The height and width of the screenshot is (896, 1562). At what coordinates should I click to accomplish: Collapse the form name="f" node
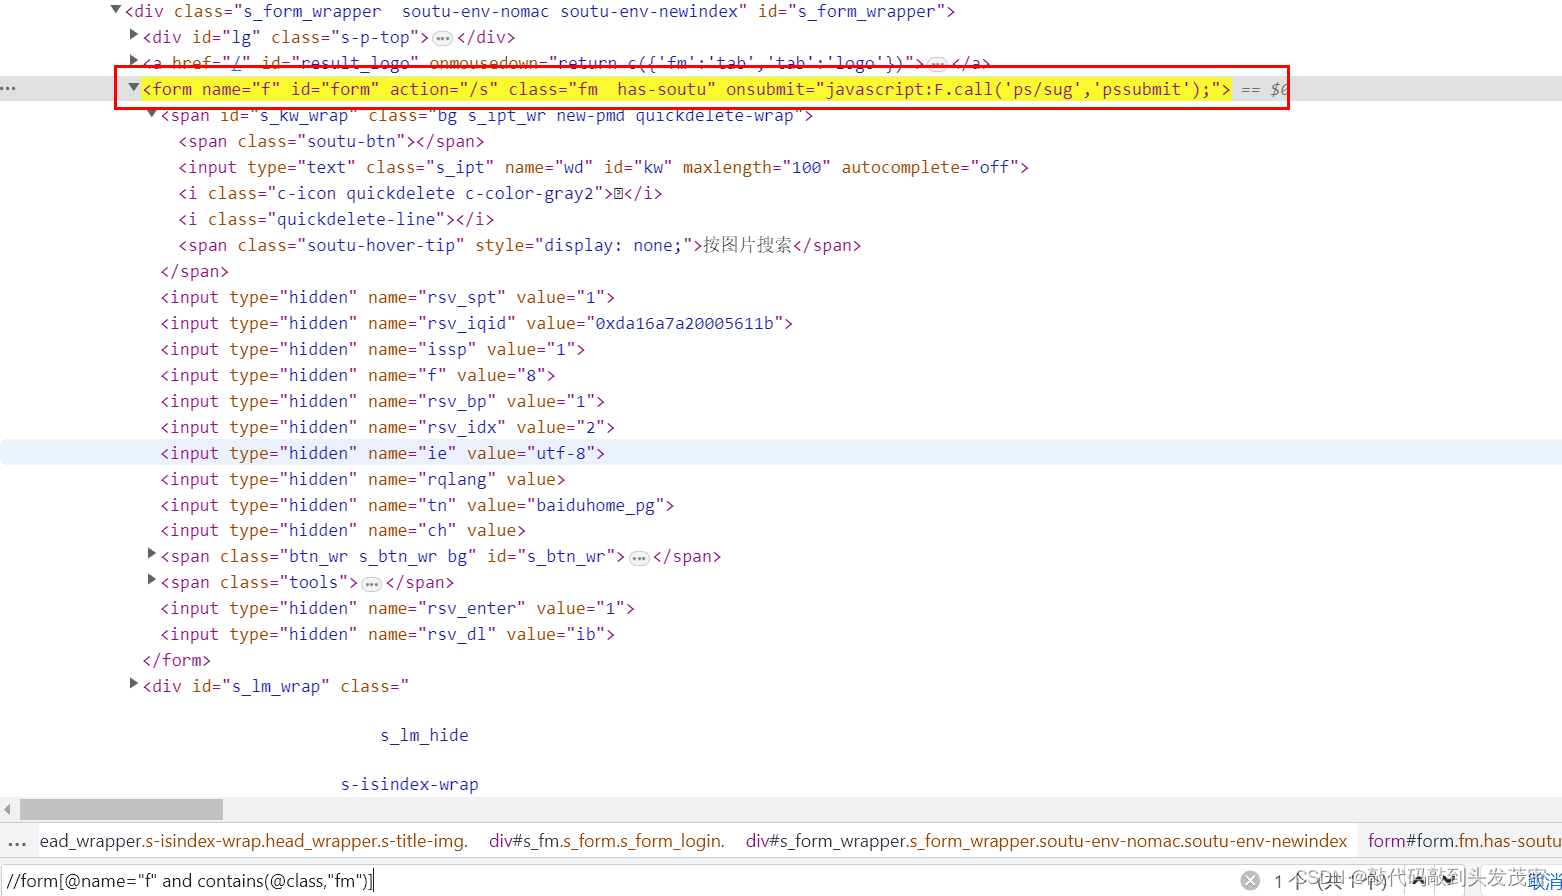(x=134, y=88)
